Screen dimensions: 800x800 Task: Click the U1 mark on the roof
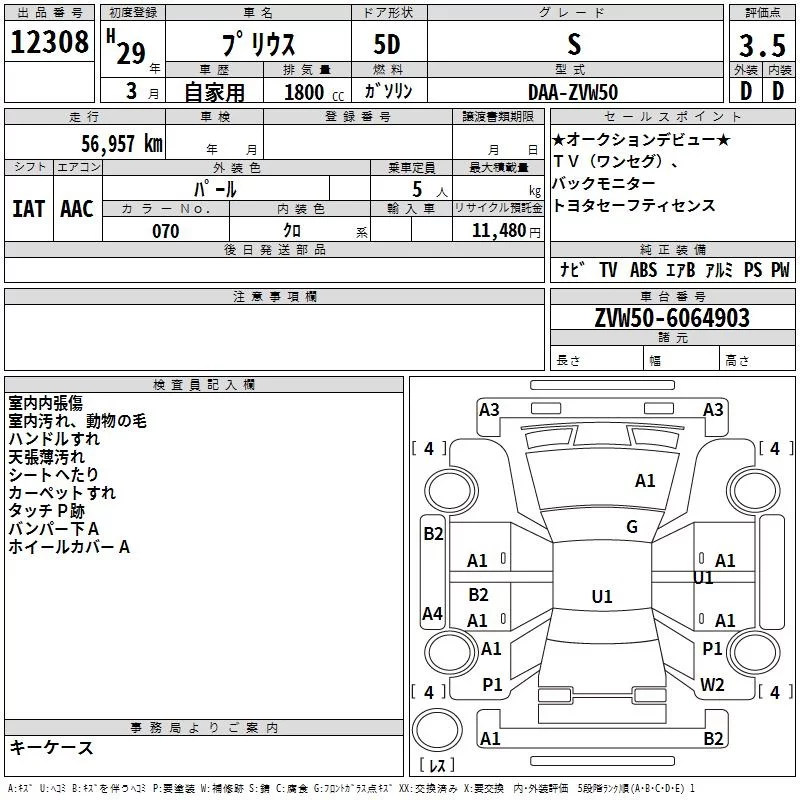602,596
